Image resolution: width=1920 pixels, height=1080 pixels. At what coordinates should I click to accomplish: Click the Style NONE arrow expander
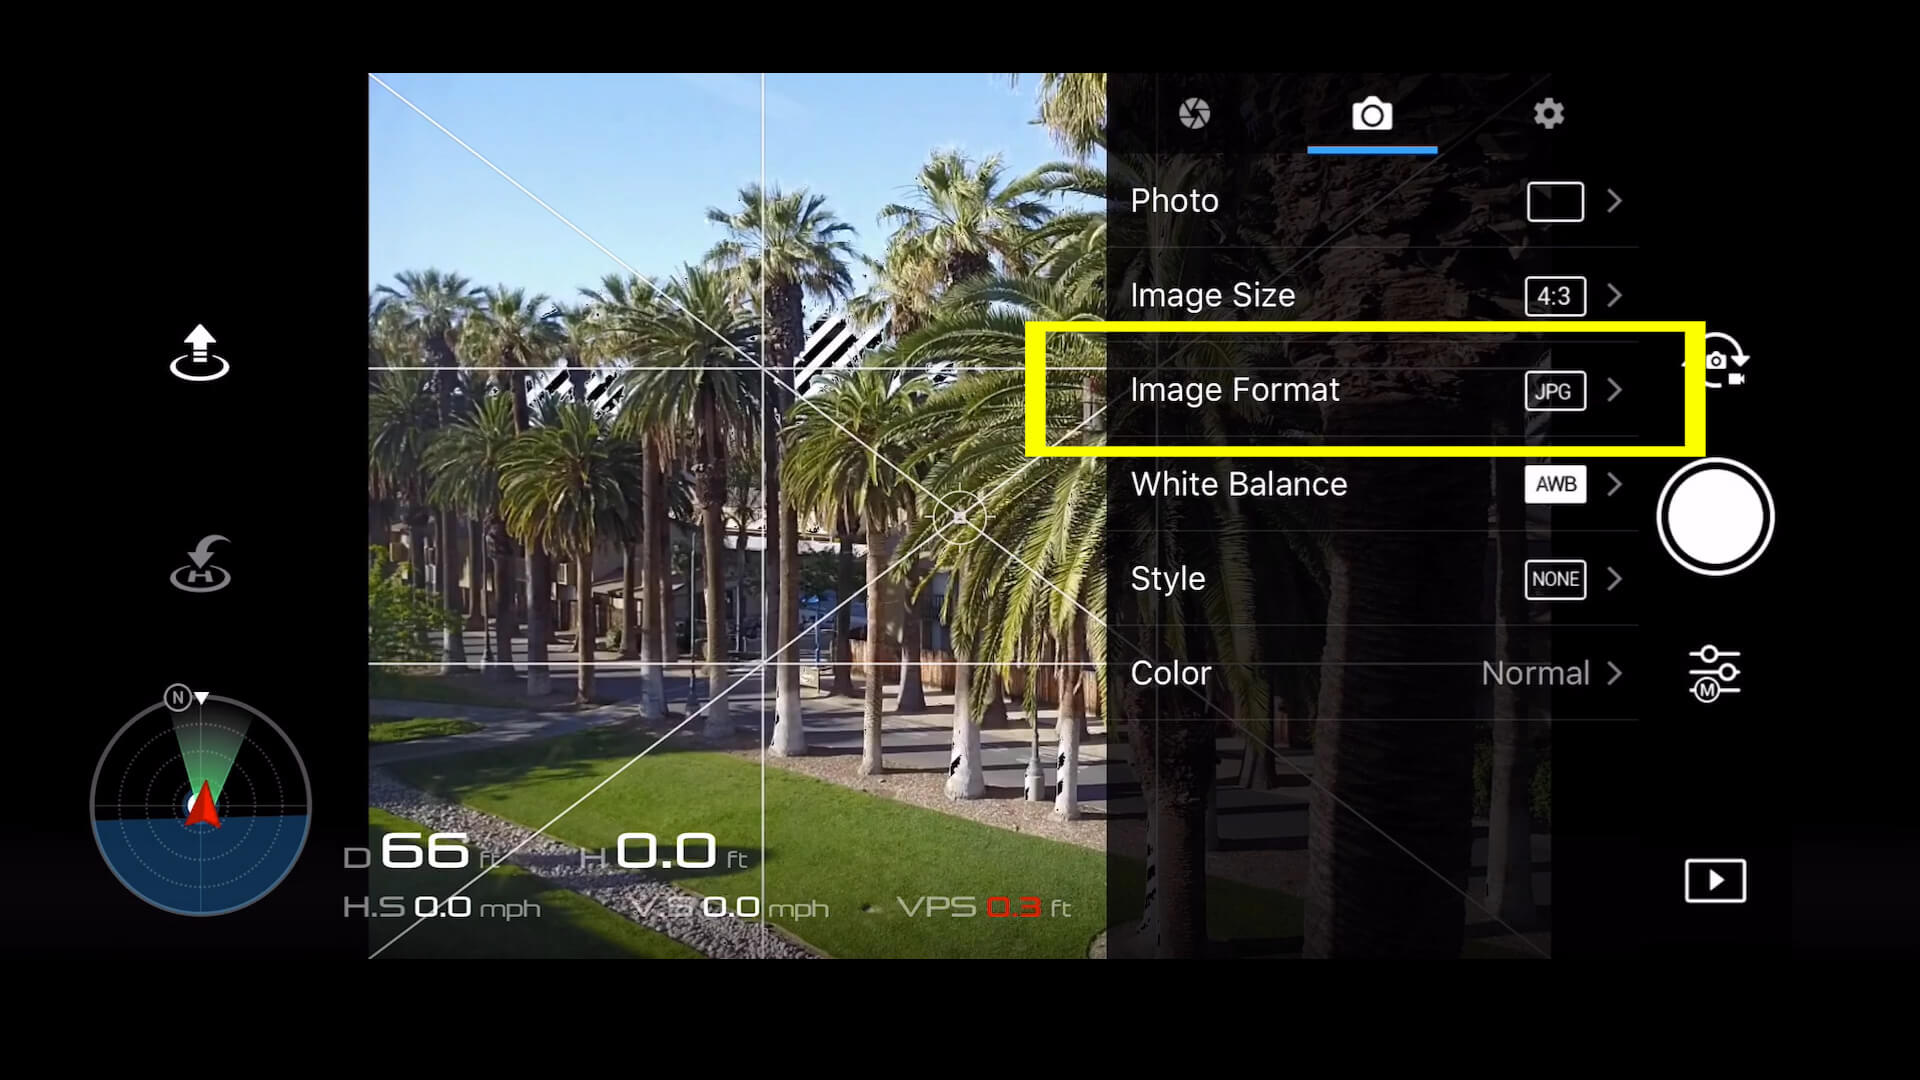[1615, 579]
